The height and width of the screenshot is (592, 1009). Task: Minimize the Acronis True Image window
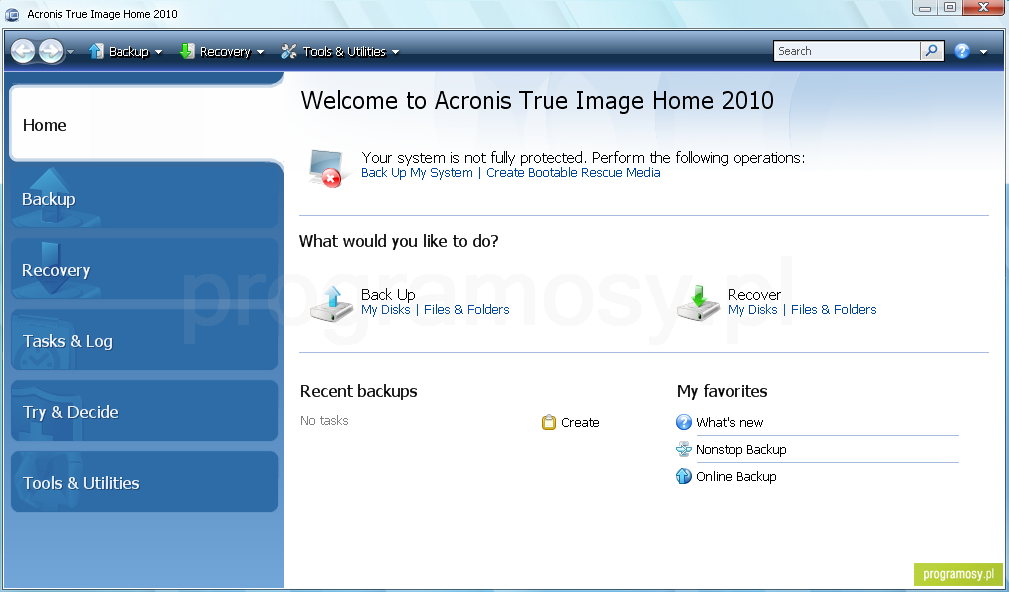click(x=925, y=8)
